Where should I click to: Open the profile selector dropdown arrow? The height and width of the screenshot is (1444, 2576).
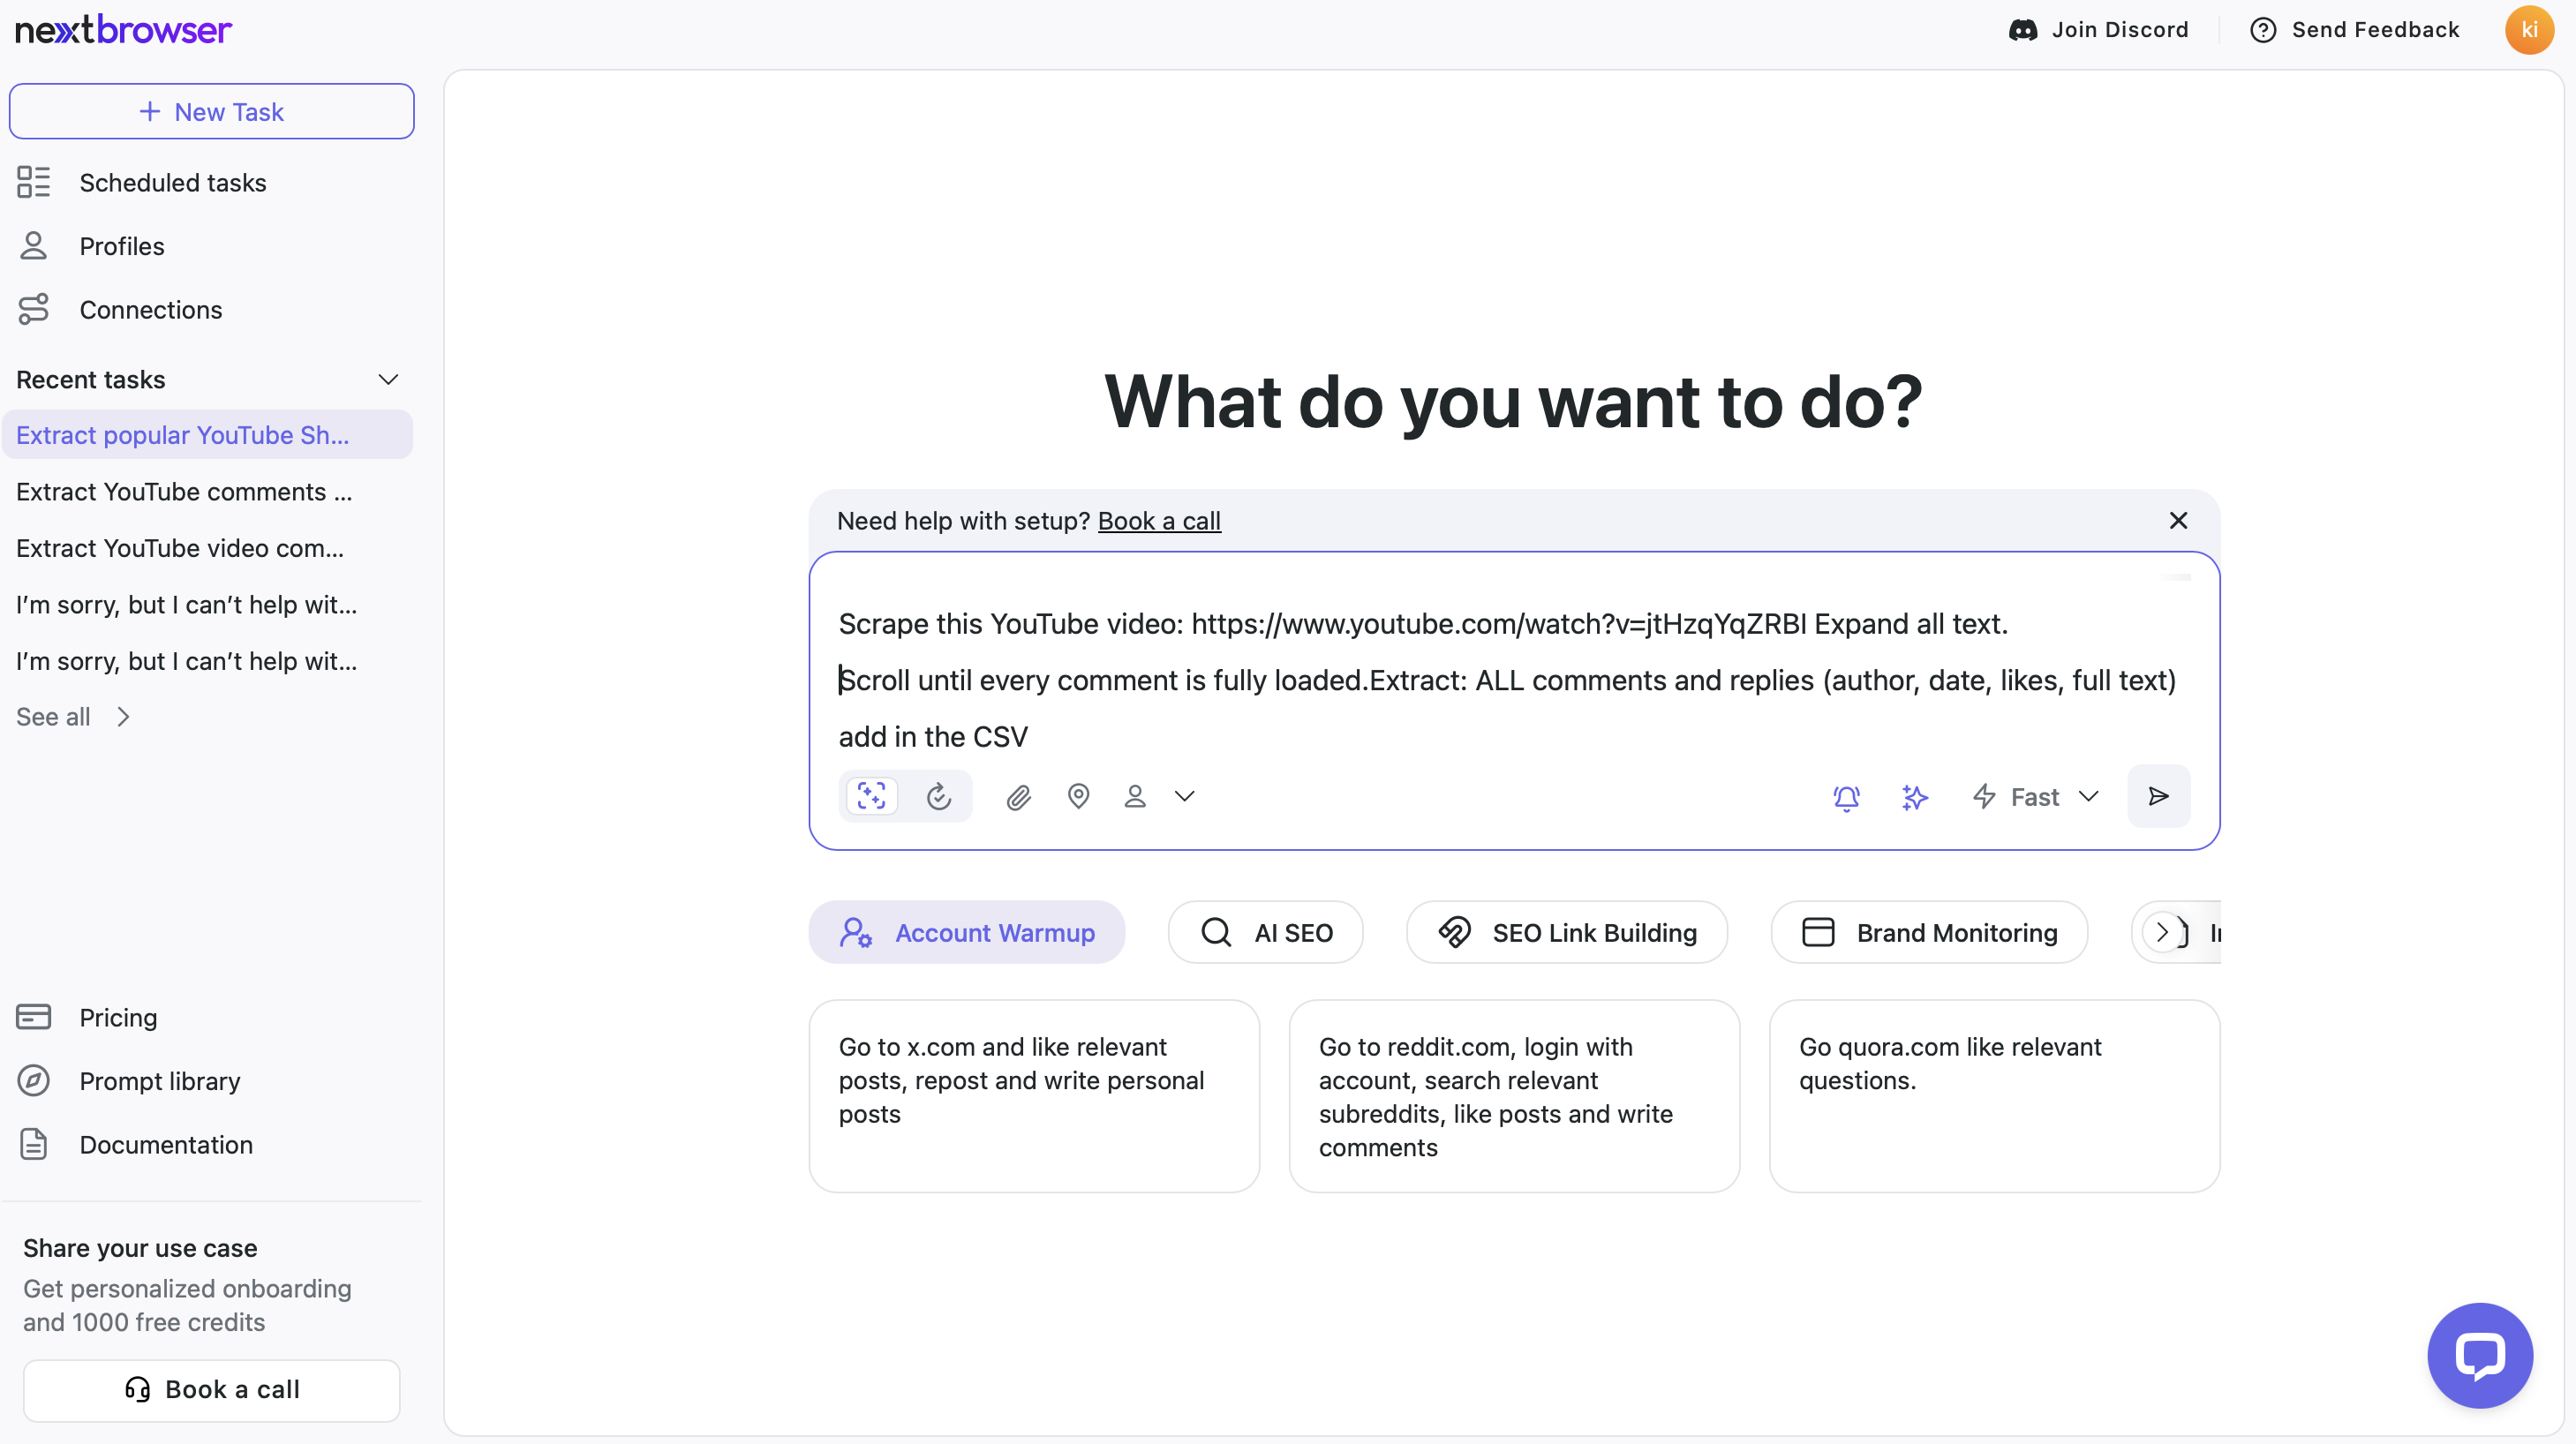(x=1184, y=796)
